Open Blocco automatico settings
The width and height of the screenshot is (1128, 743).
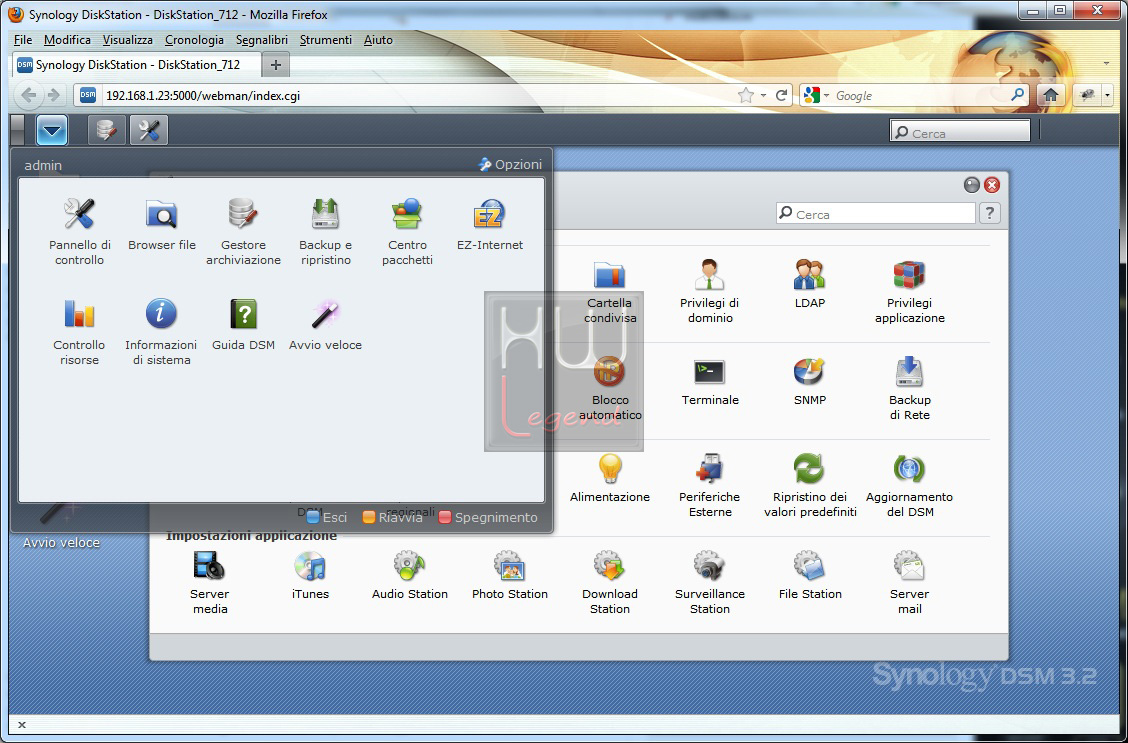[x=610, y=388]
